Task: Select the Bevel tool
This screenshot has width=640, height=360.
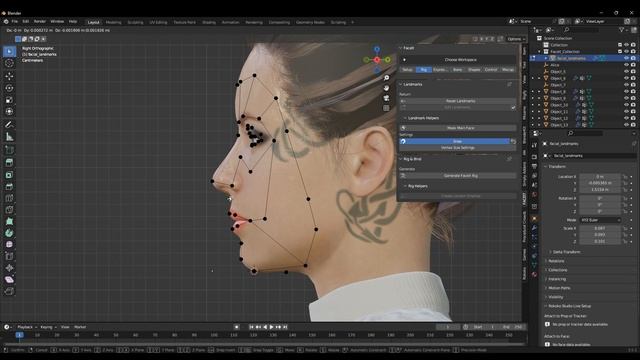Action: (9, 187)
